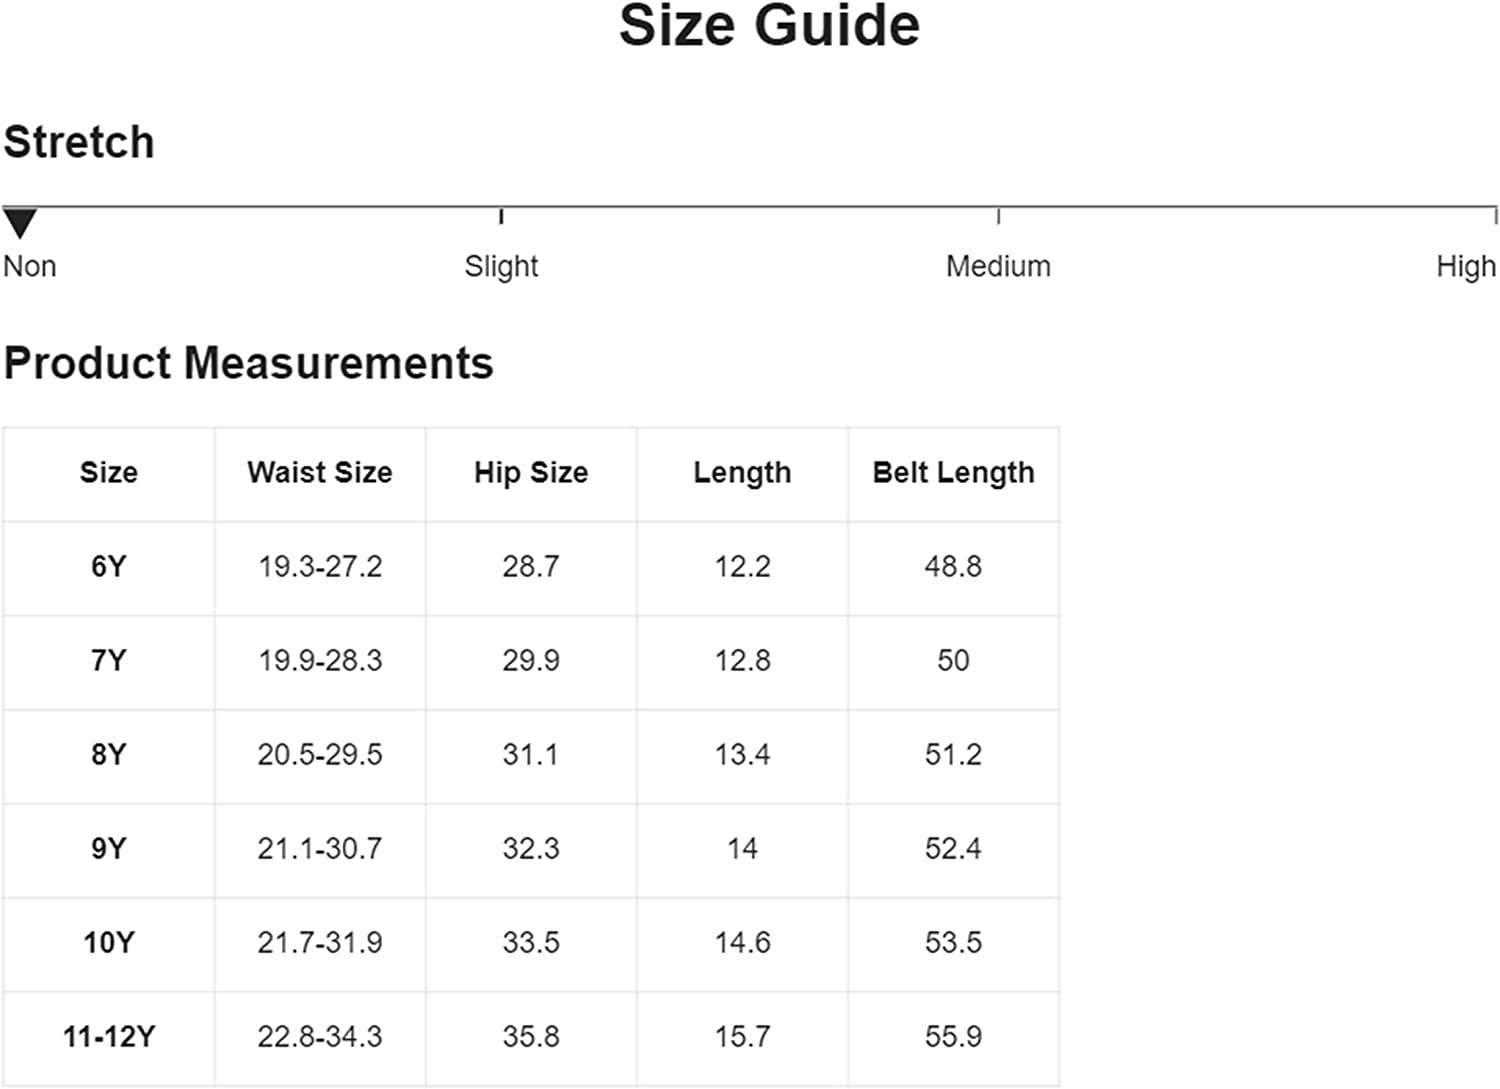Viewport: 1500px width, 1089px height.
Task: Click the Stretch section heading
Action: (x=79, y=142)
